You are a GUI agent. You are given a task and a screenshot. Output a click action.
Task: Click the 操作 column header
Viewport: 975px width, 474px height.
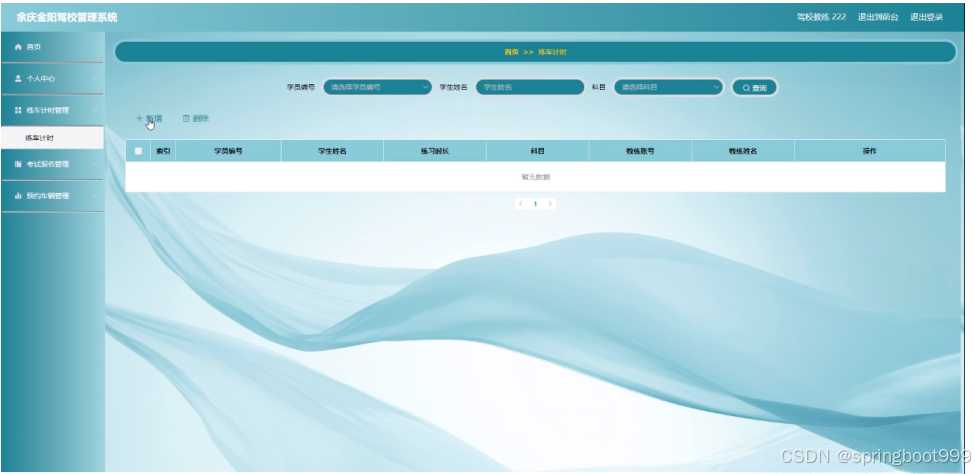pyautogui.click(x=869, y=151)
